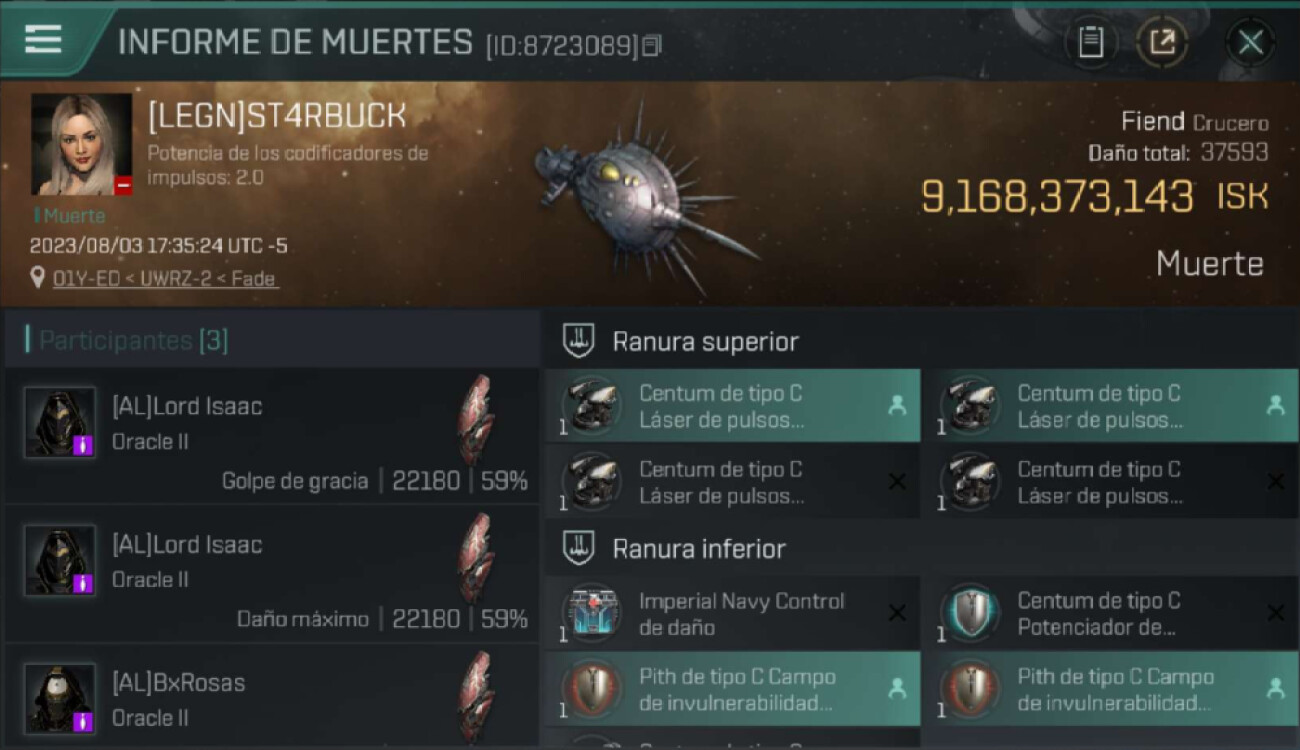Open the clipboard notes icon in header
1300x750 pixels.
coord(1091,42)
